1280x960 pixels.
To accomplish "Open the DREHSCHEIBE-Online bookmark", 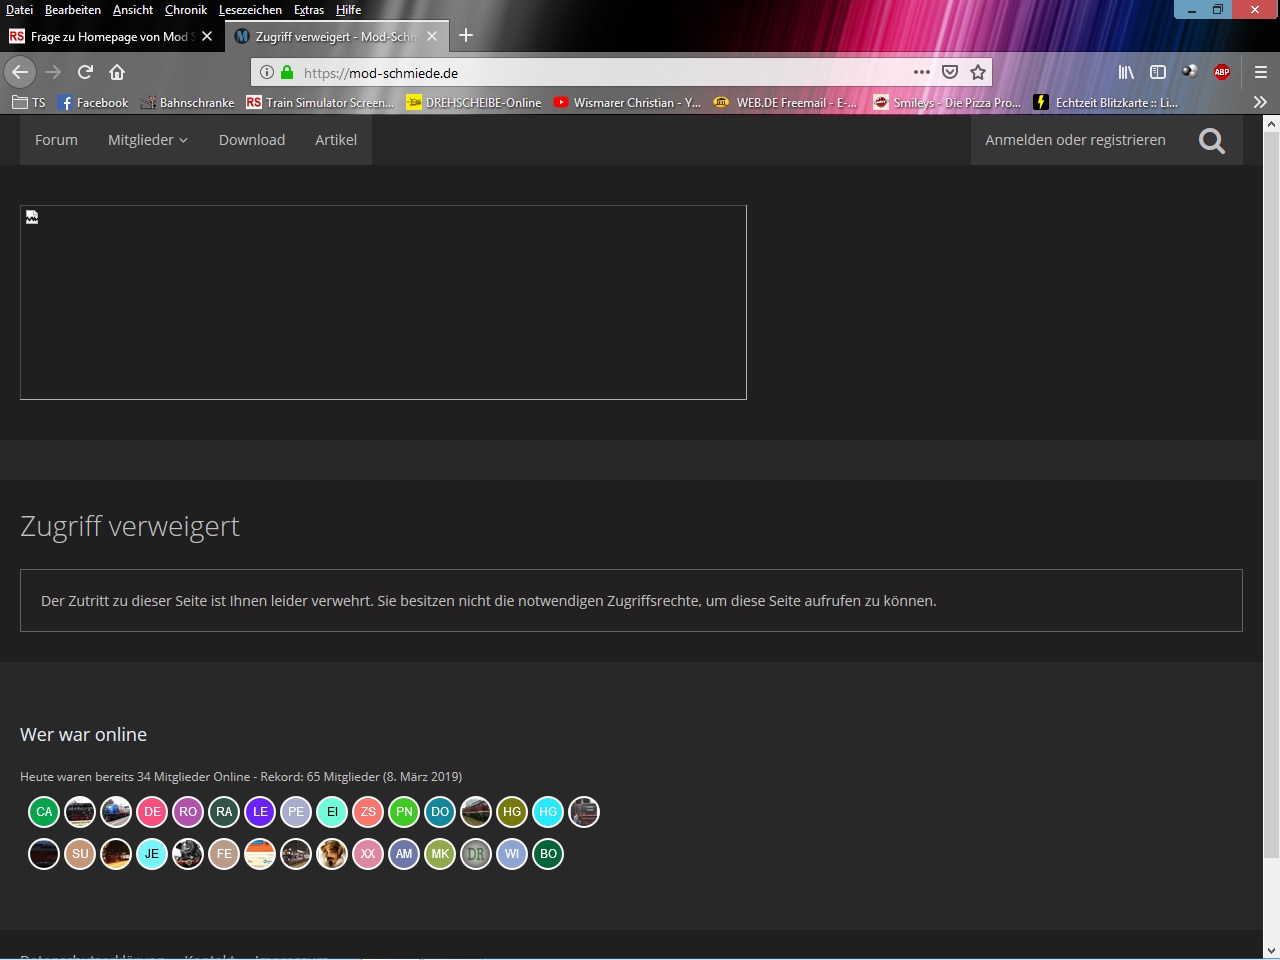I will pyautogui.click(x=474, y=102).
